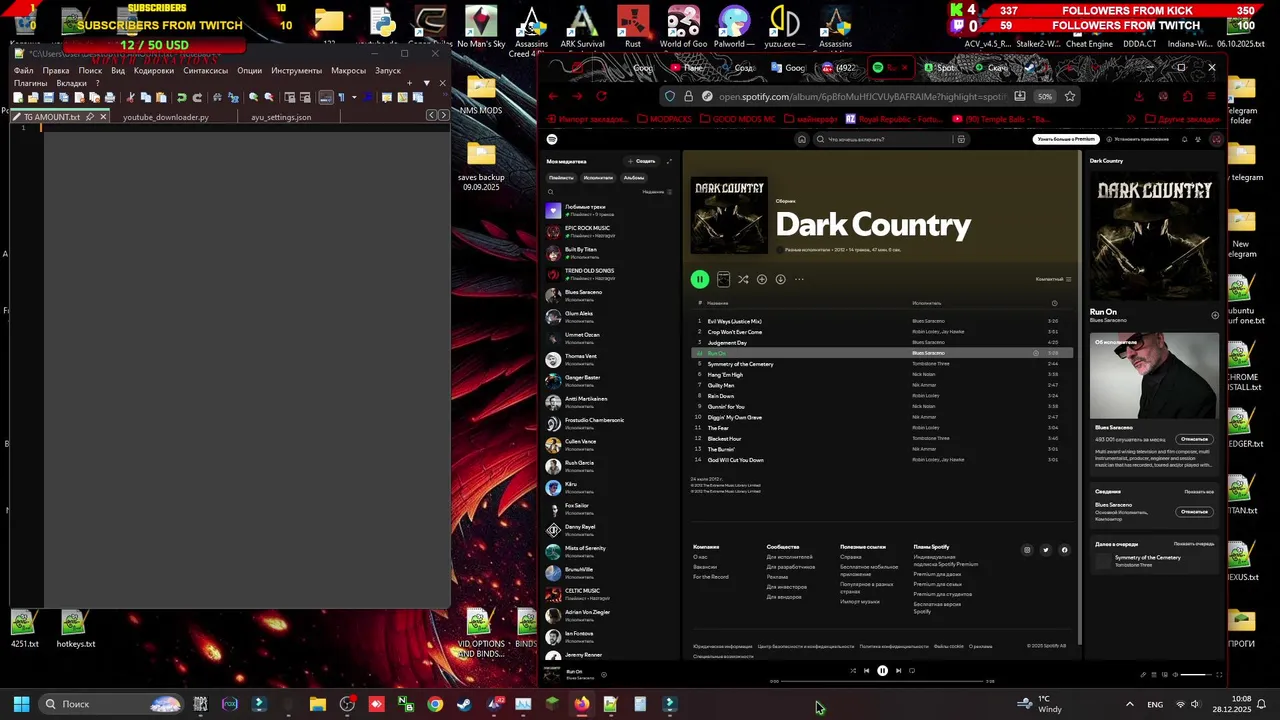Toggle repeat in the bottom player bar
This screenshot has width=1280, height=720.
tap(912, 671)
